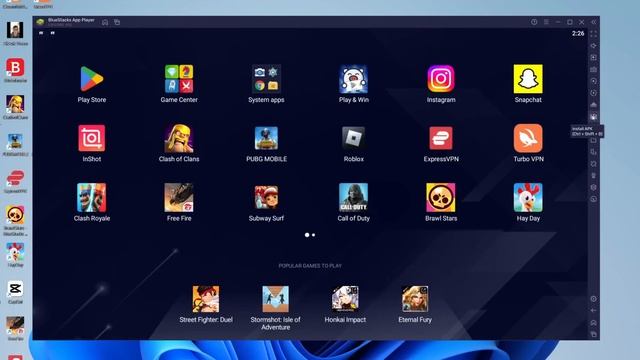The width and height of the screenshot is (640, 360).
Task: Open Brawl Stars inside BlueStacks
Action: coord(441,198)
